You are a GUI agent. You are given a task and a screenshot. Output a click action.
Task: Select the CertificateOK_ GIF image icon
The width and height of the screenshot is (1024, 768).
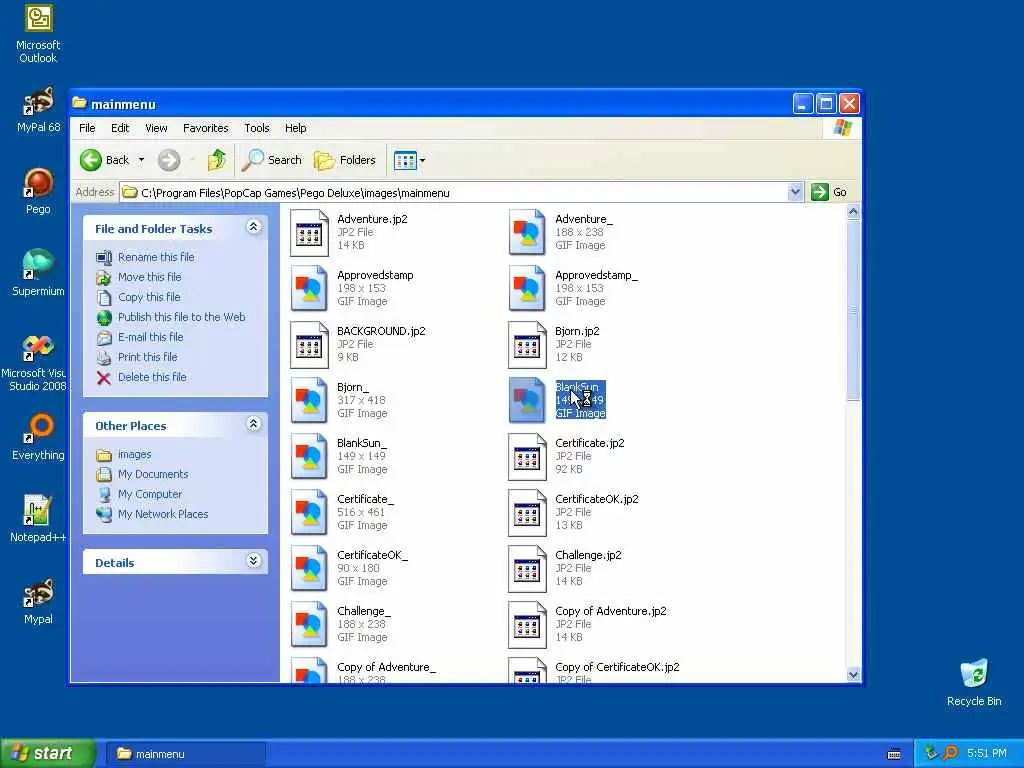[309, 569]
